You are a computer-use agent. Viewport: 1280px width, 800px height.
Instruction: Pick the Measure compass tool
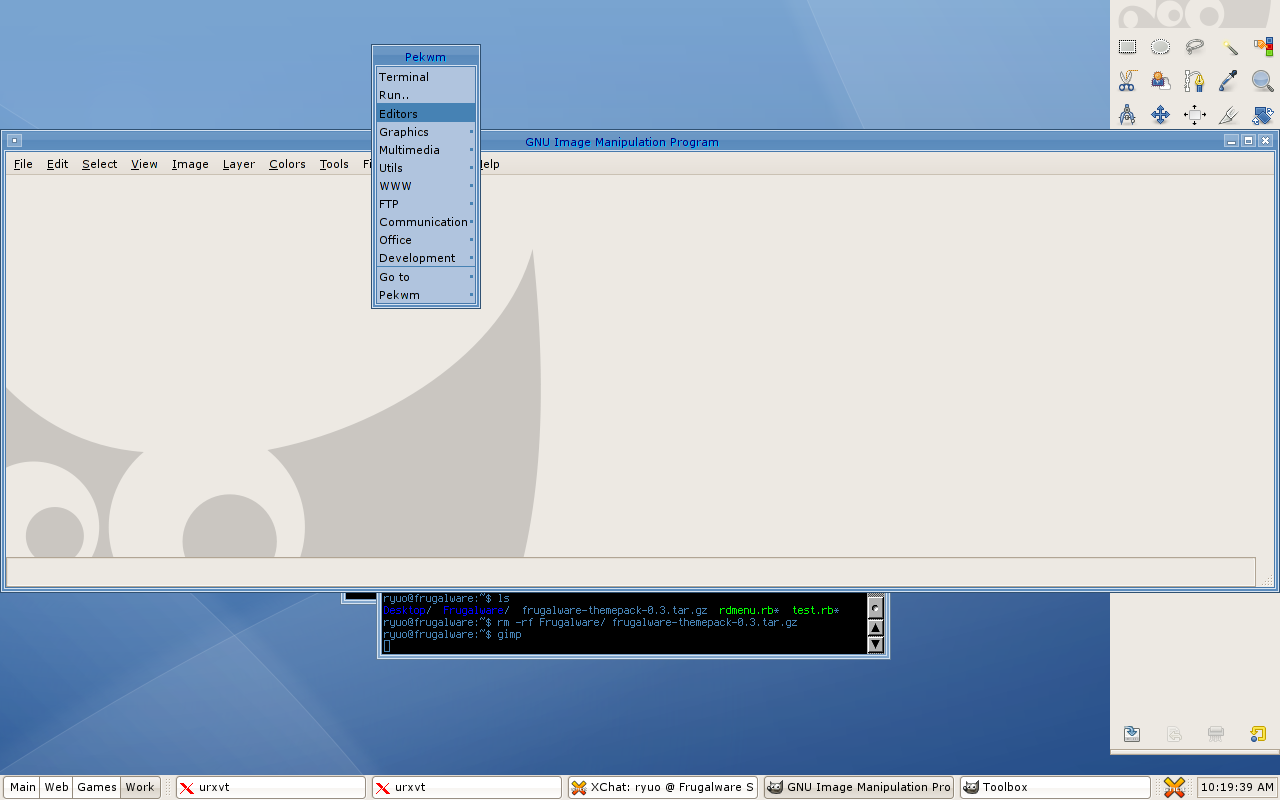pyautogui.click(x=1127, y=115)
